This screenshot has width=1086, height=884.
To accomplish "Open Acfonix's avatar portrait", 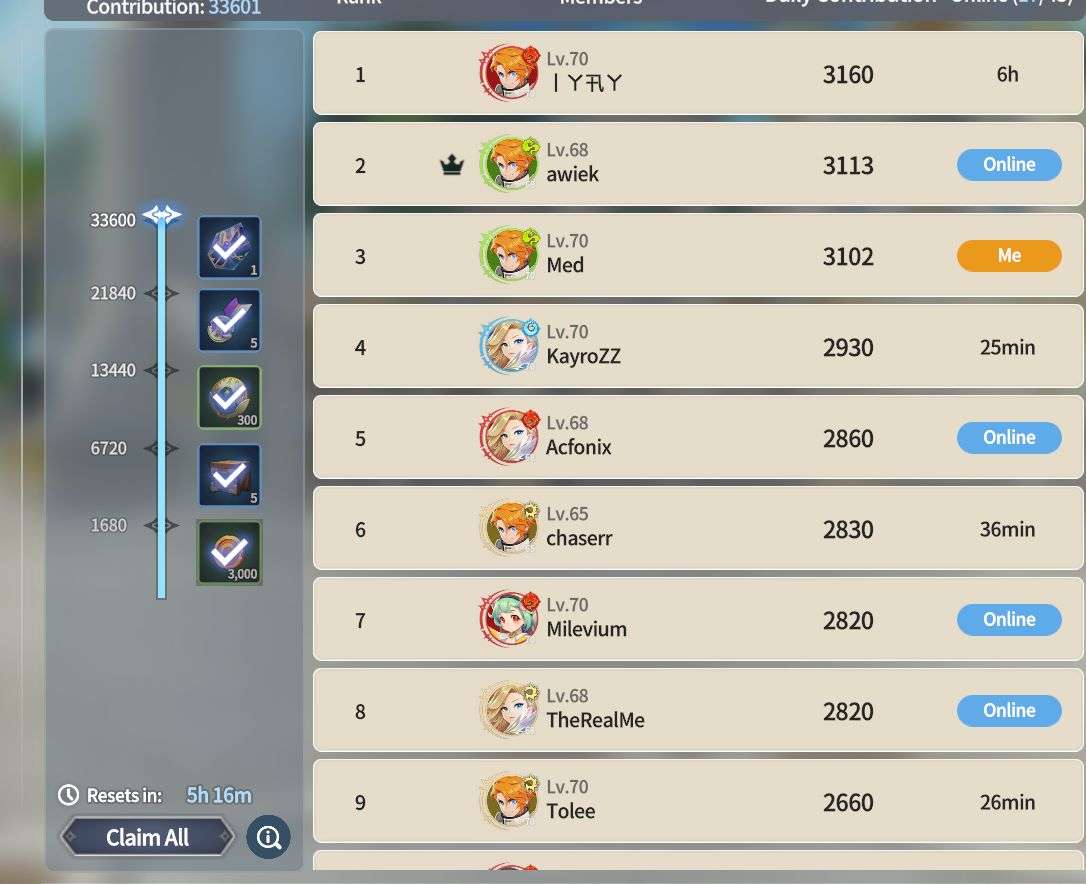I will pyautogui.click(x=510, y=436).
